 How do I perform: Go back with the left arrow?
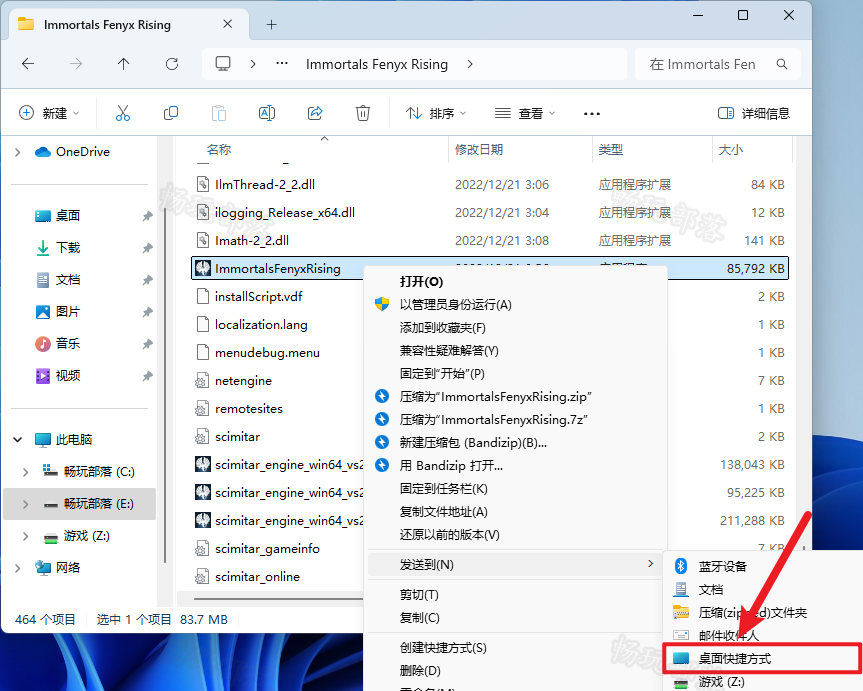(28, 64)
